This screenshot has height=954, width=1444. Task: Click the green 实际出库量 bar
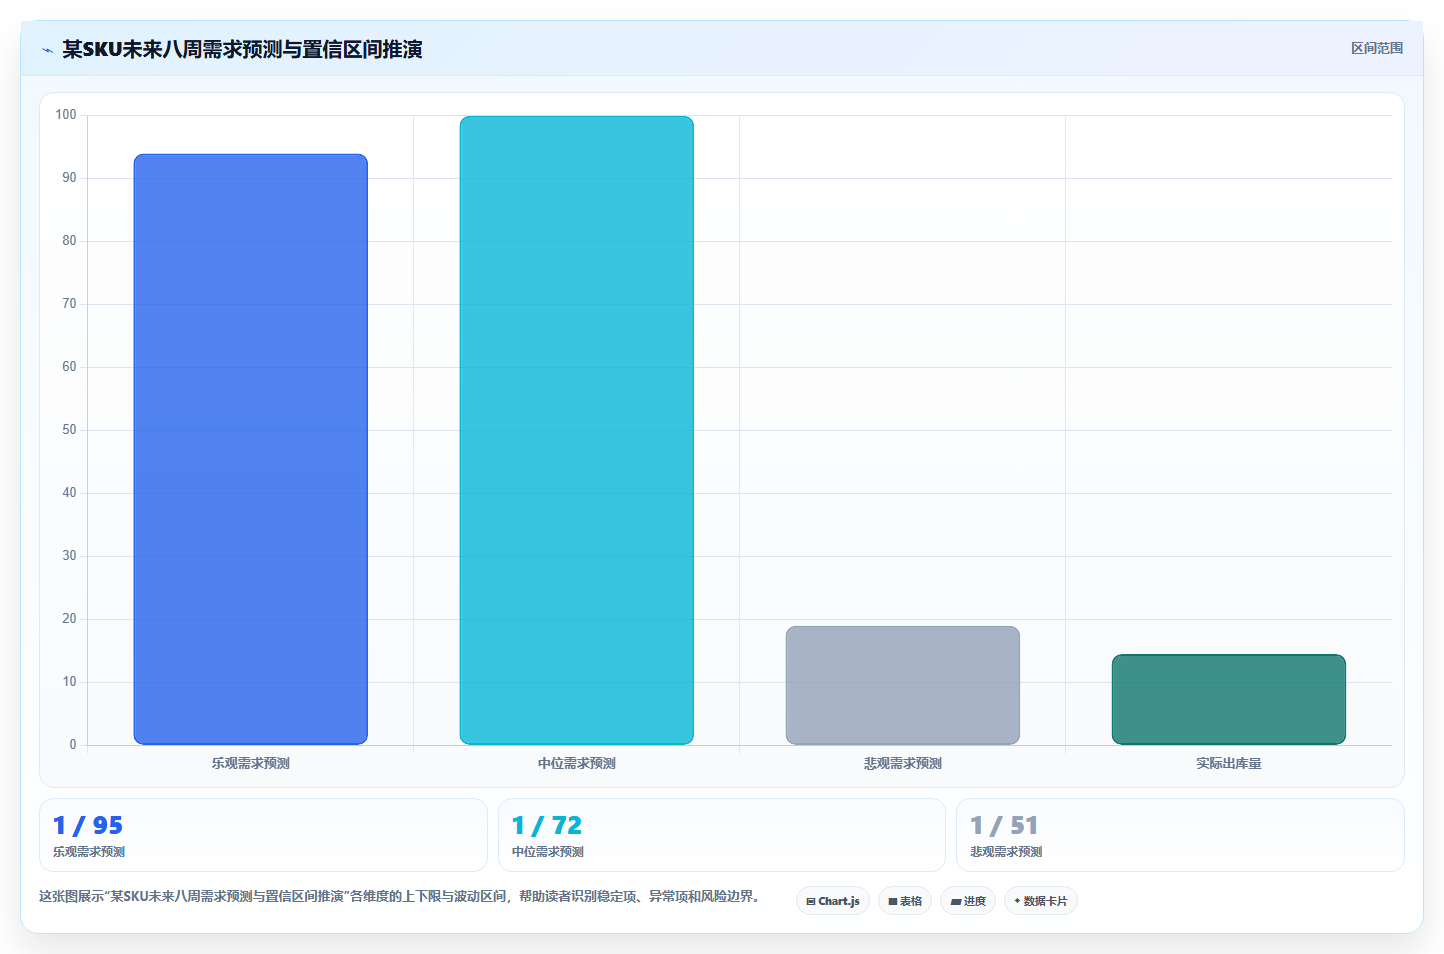[x=1229, y=700]
